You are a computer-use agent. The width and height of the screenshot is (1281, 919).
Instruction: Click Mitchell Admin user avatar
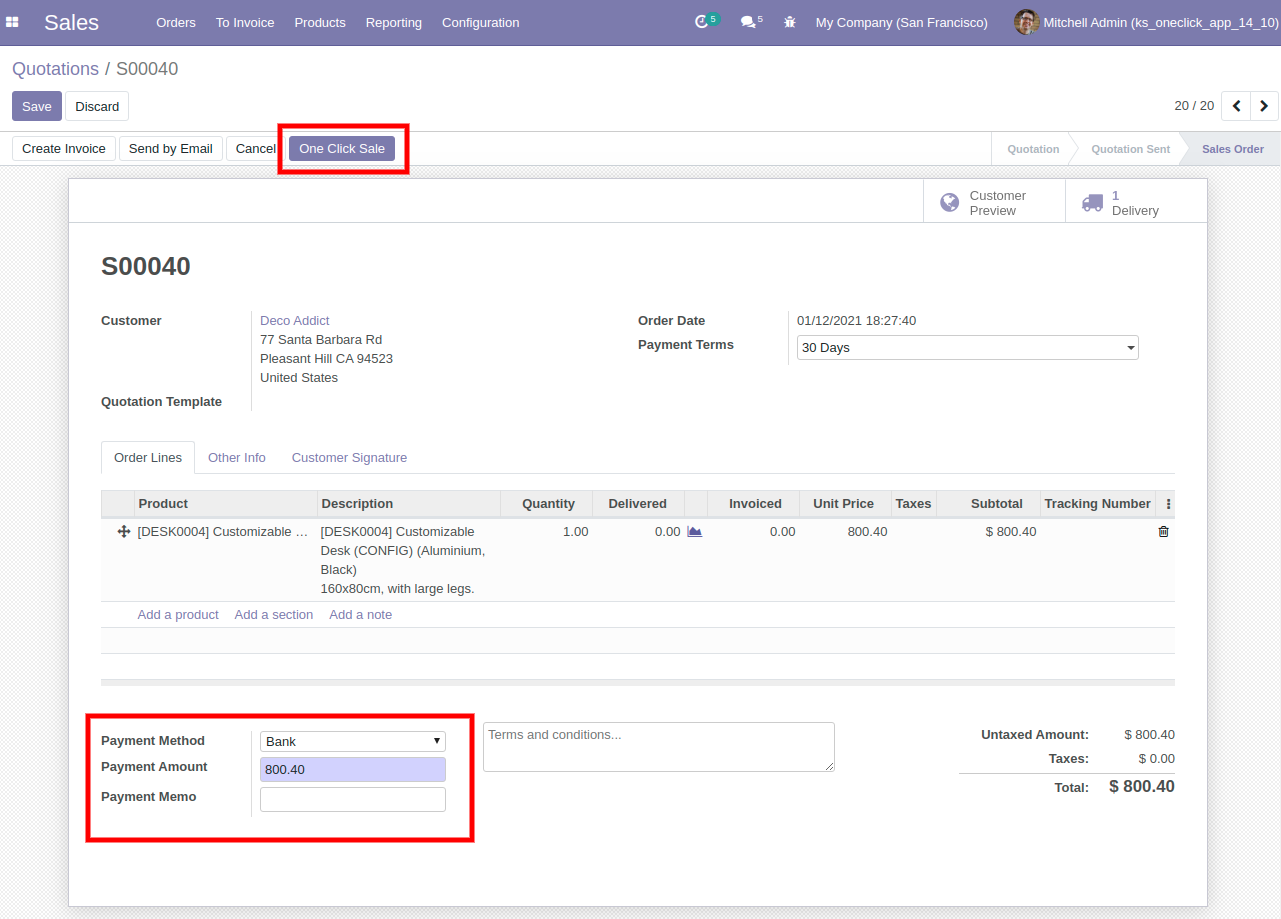(1026, 22)
